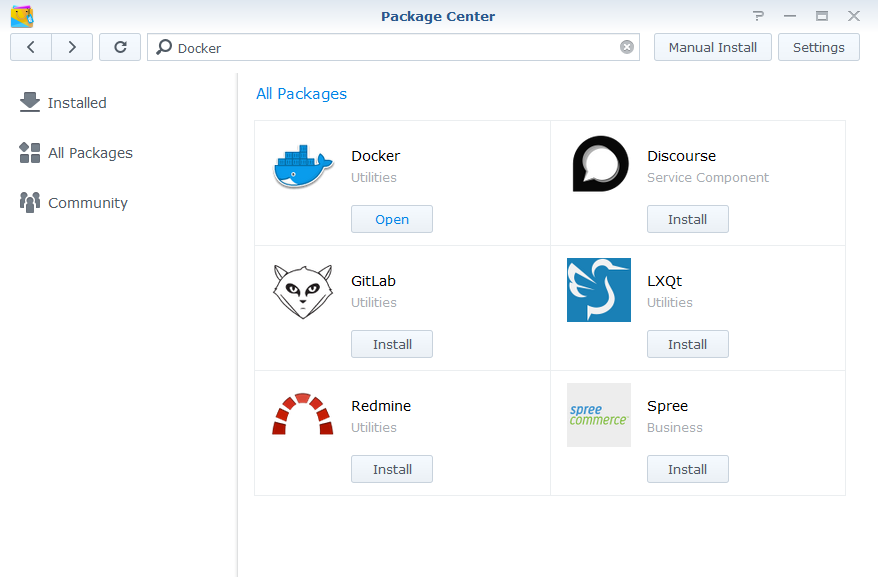Open the Redmine arch icon

click(x=302, y=414)
